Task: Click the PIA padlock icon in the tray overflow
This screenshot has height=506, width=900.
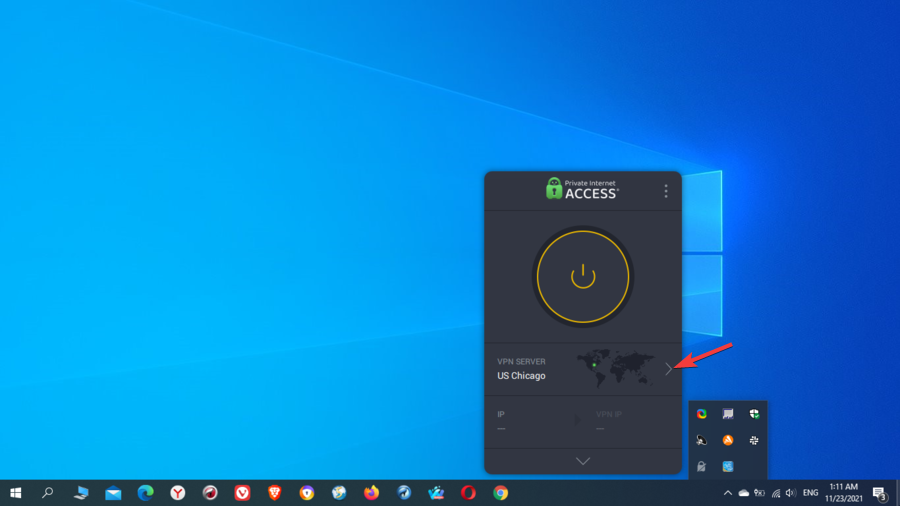Action: point(701,467)
